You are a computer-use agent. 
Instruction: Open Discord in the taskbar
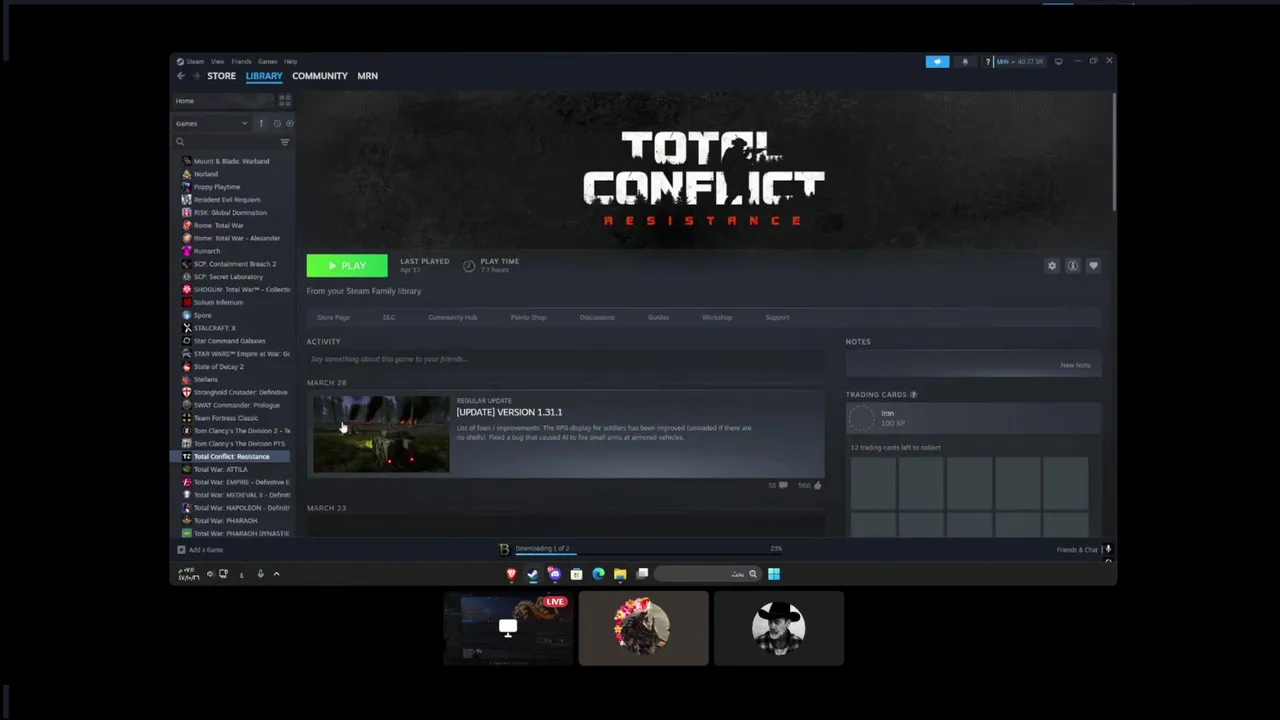pos(555,574)
